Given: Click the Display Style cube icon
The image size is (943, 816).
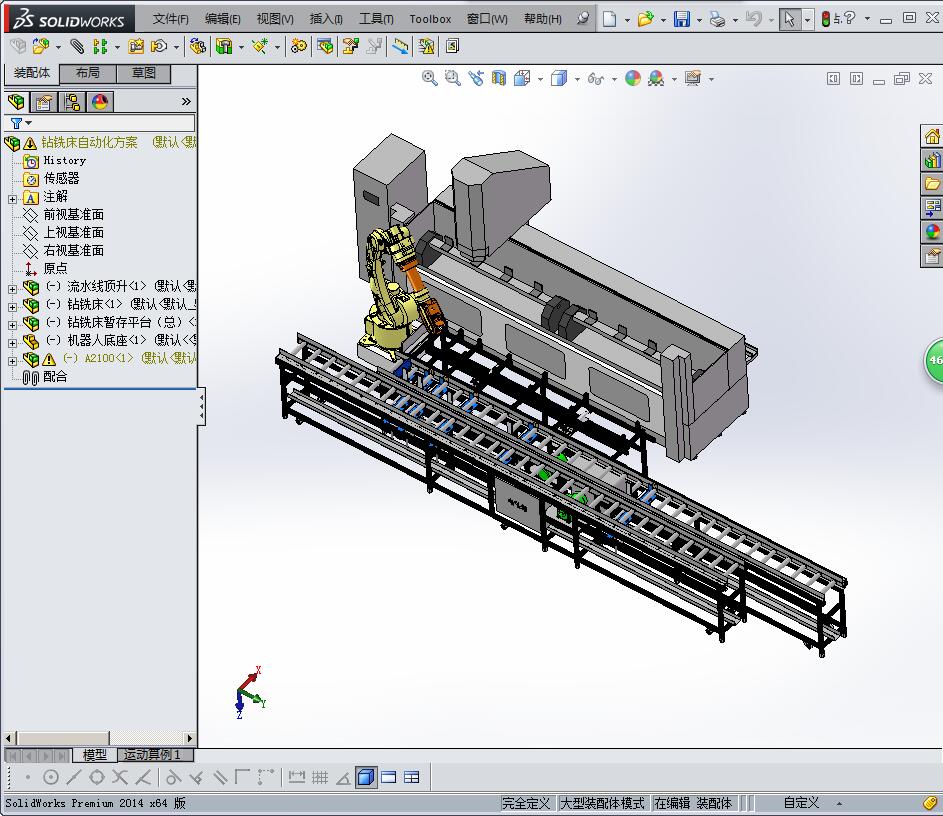Looking at the screenshot, I should pyautogui.click(x=559, y=78).
